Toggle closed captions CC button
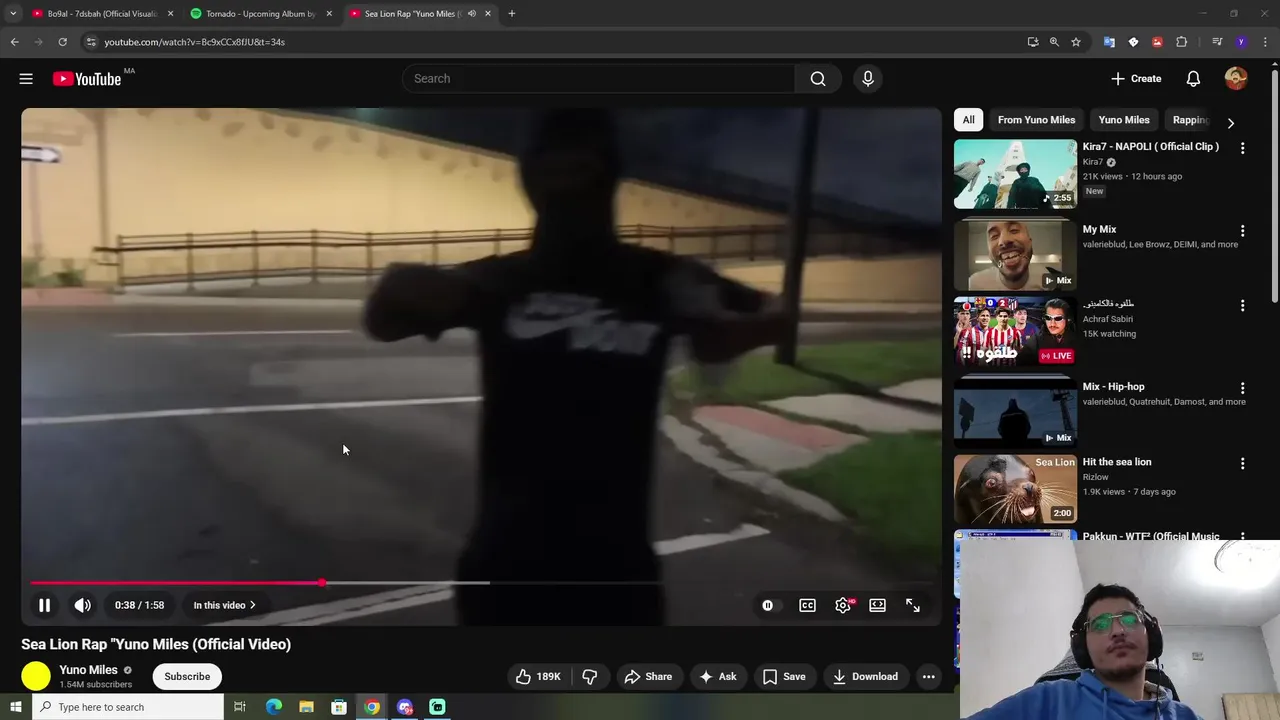 [807, 605]
